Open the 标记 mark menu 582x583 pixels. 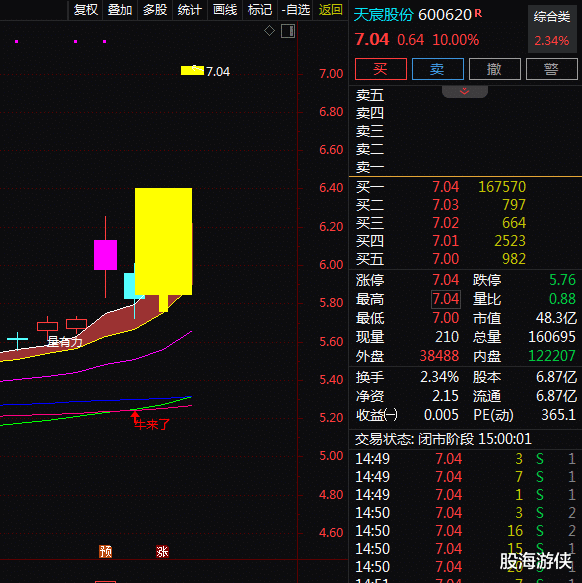tap(260, 10)
